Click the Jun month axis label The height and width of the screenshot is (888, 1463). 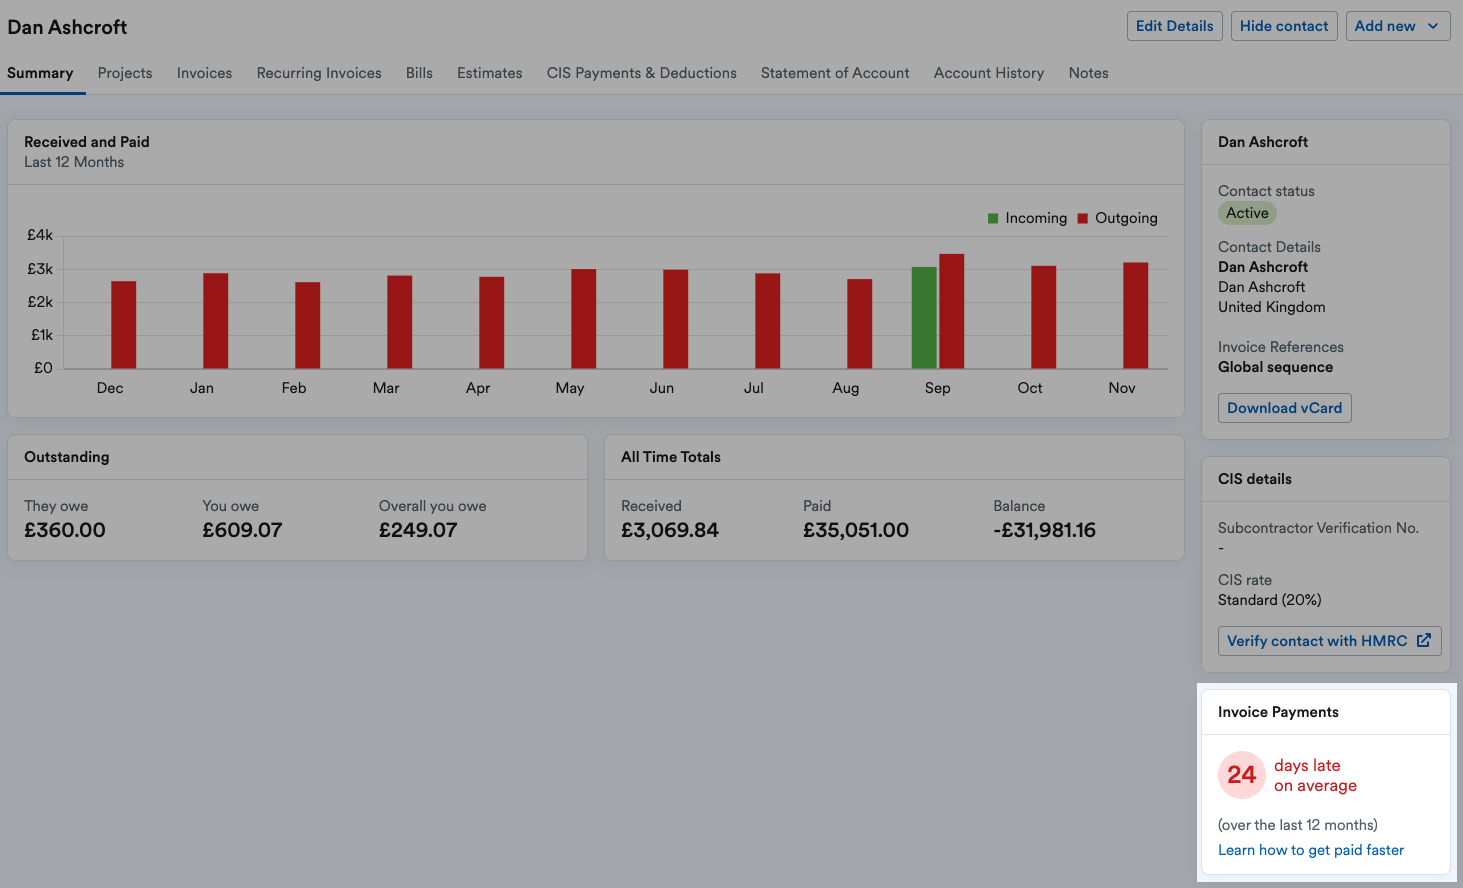point(662,388)
